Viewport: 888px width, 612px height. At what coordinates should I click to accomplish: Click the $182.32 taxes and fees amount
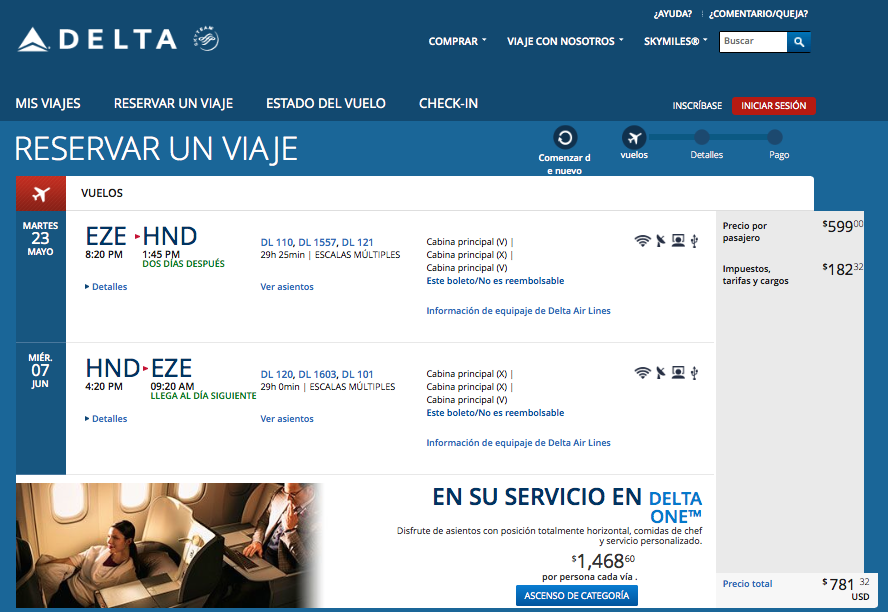pyautogui.click(x=843, y=269)
